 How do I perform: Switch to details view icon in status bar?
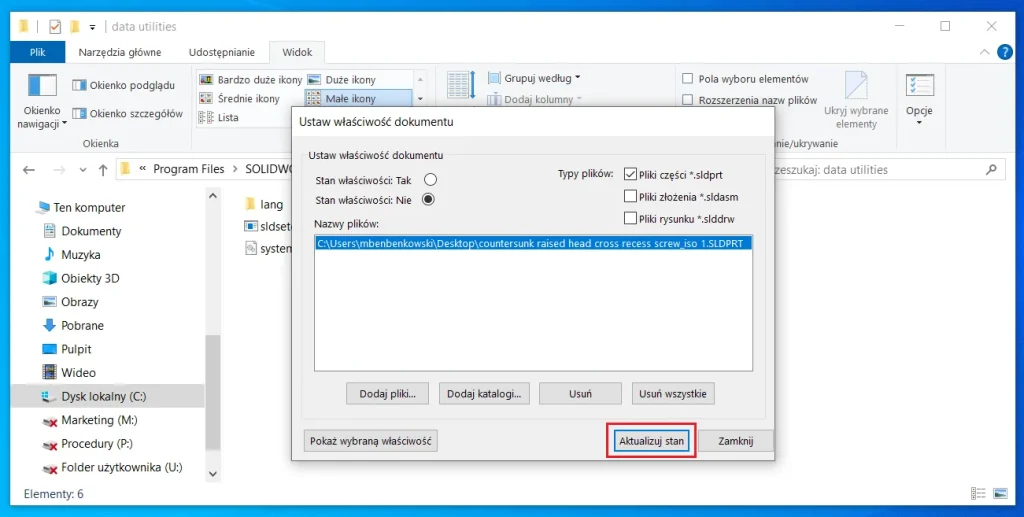(978, 494)
